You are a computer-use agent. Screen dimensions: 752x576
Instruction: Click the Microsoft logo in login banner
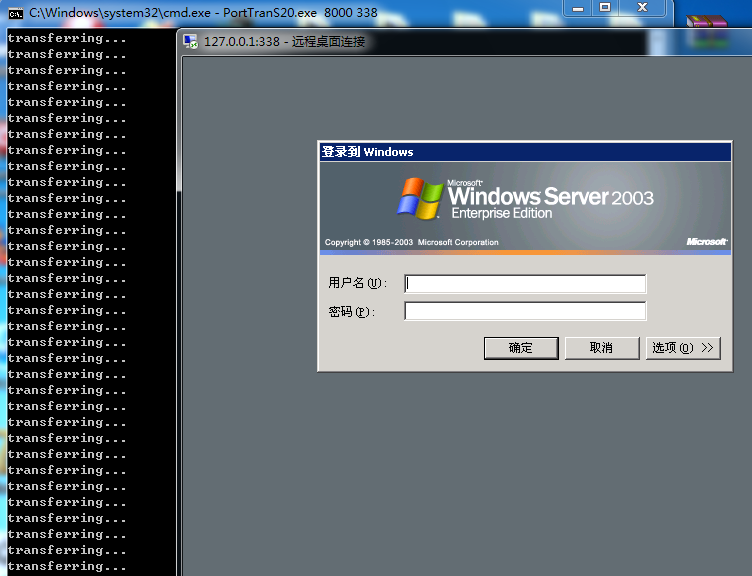tap(706, 242)
